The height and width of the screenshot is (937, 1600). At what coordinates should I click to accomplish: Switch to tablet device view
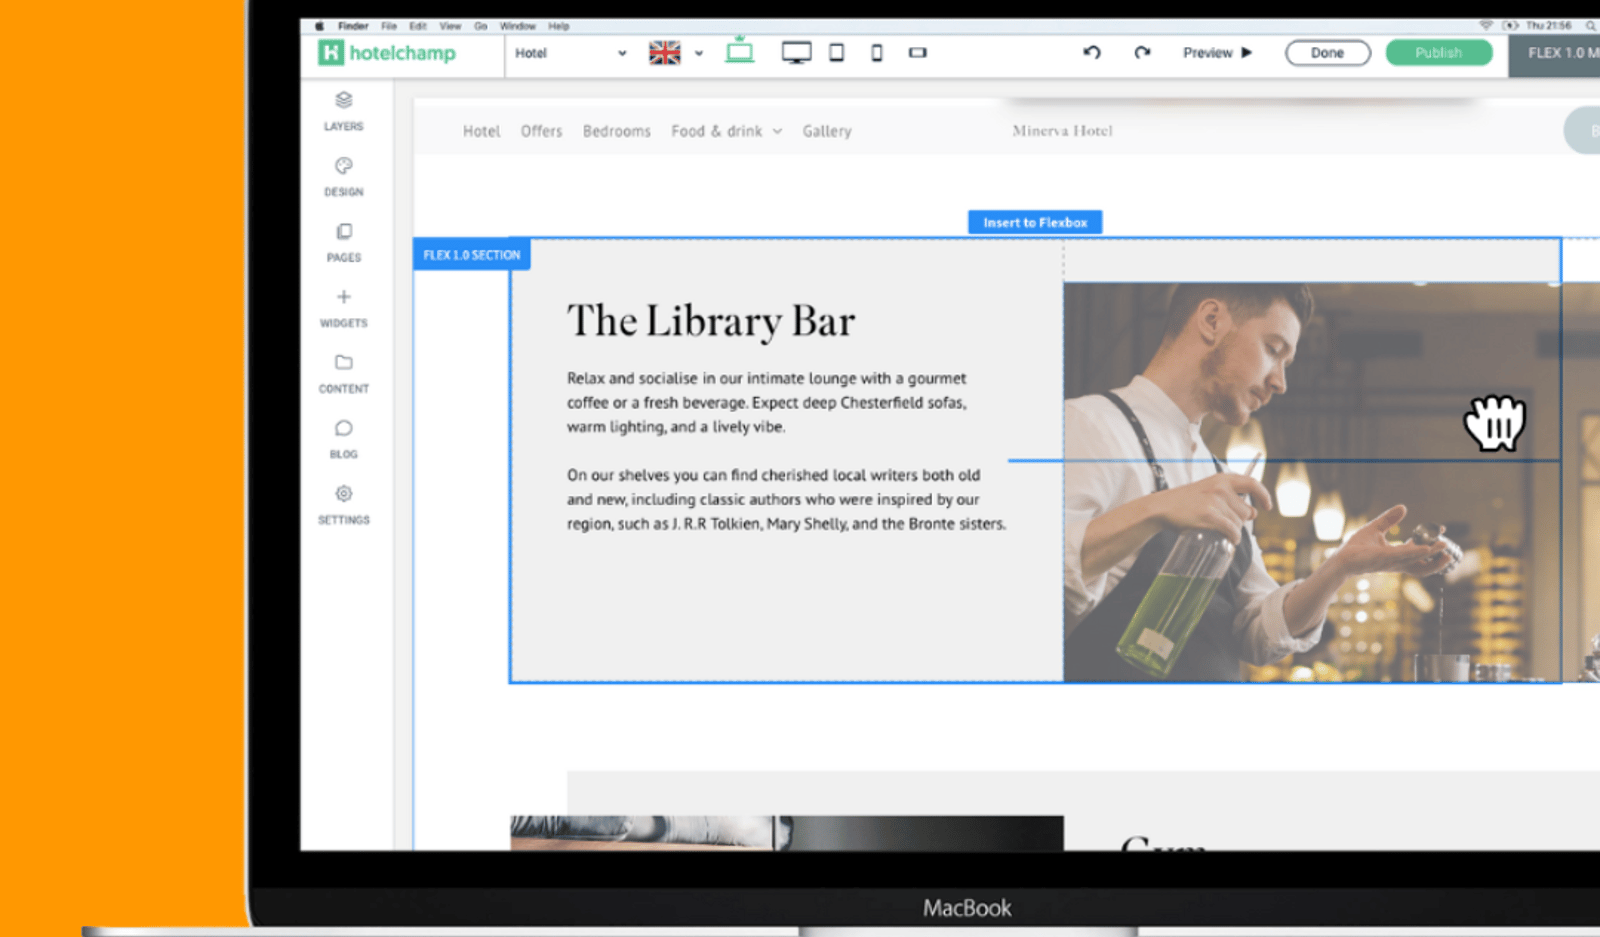[x=837, y=53]
